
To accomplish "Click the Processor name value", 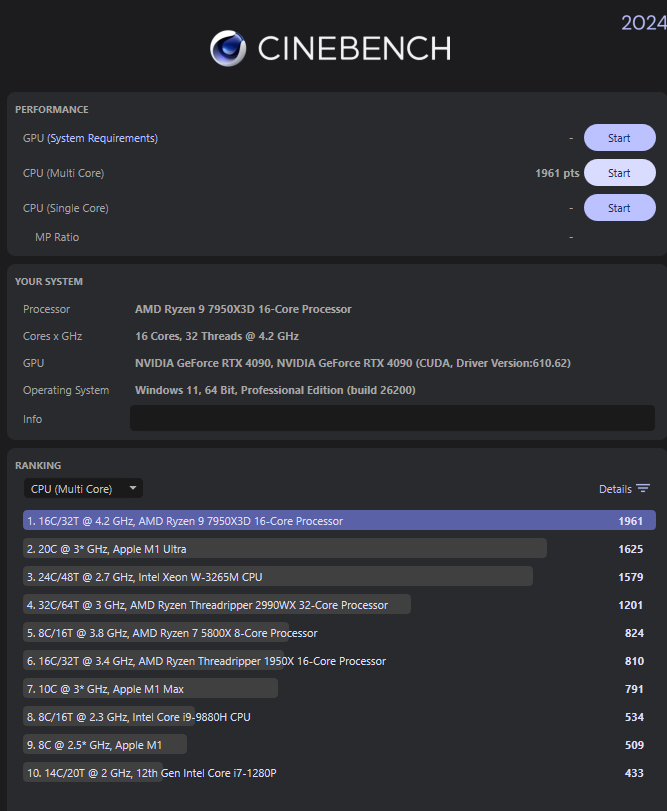I will click(243, 309).
